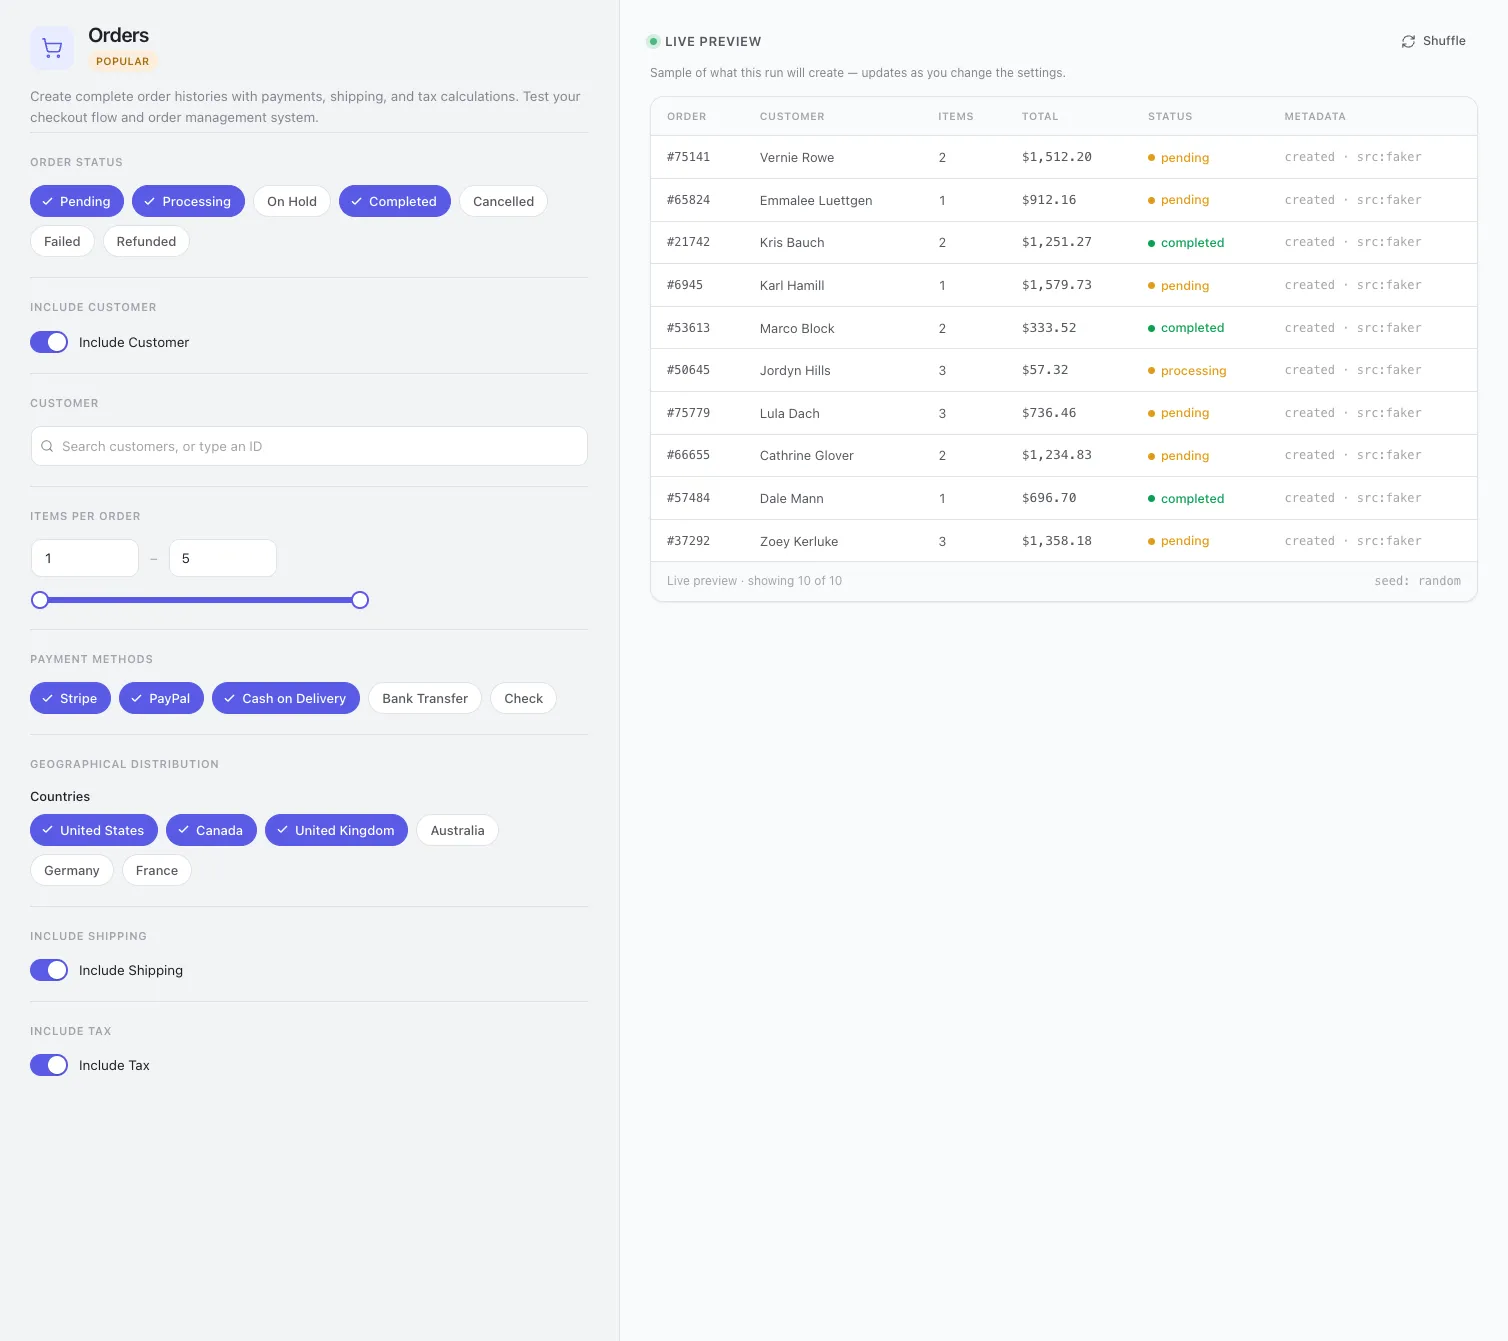Click customer Lula Dach
1508x1341 pixels.
click(790, 413)
